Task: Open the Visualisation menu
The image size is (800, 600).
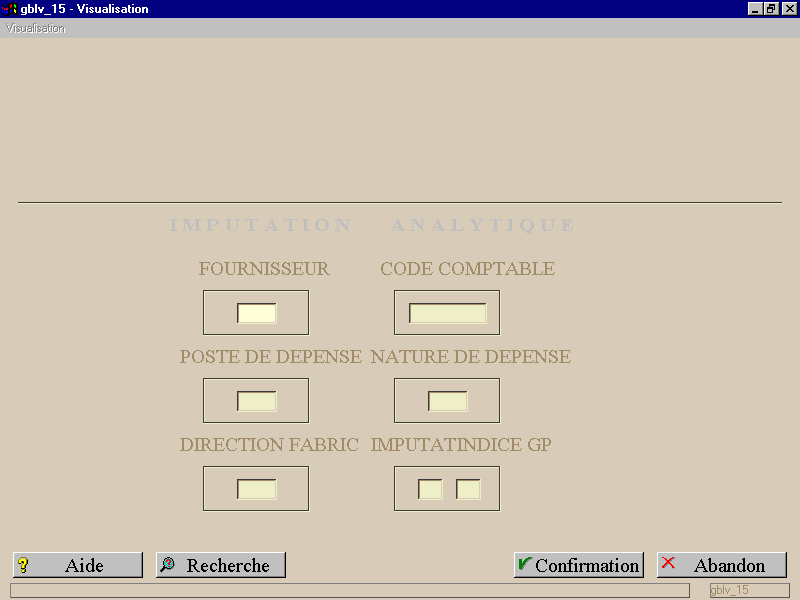Action: [x=35, y=29]
